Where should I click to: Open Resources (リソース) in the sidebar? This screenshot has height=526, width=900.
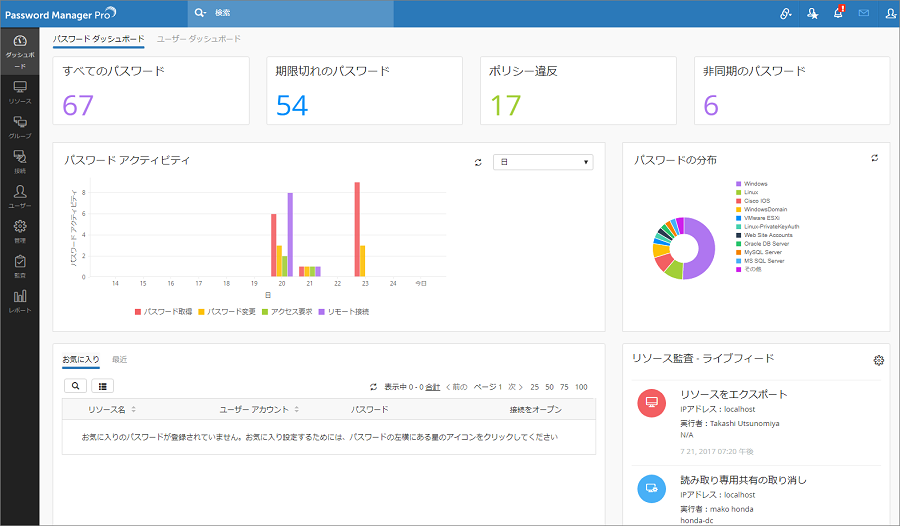(x=20, y=92)
